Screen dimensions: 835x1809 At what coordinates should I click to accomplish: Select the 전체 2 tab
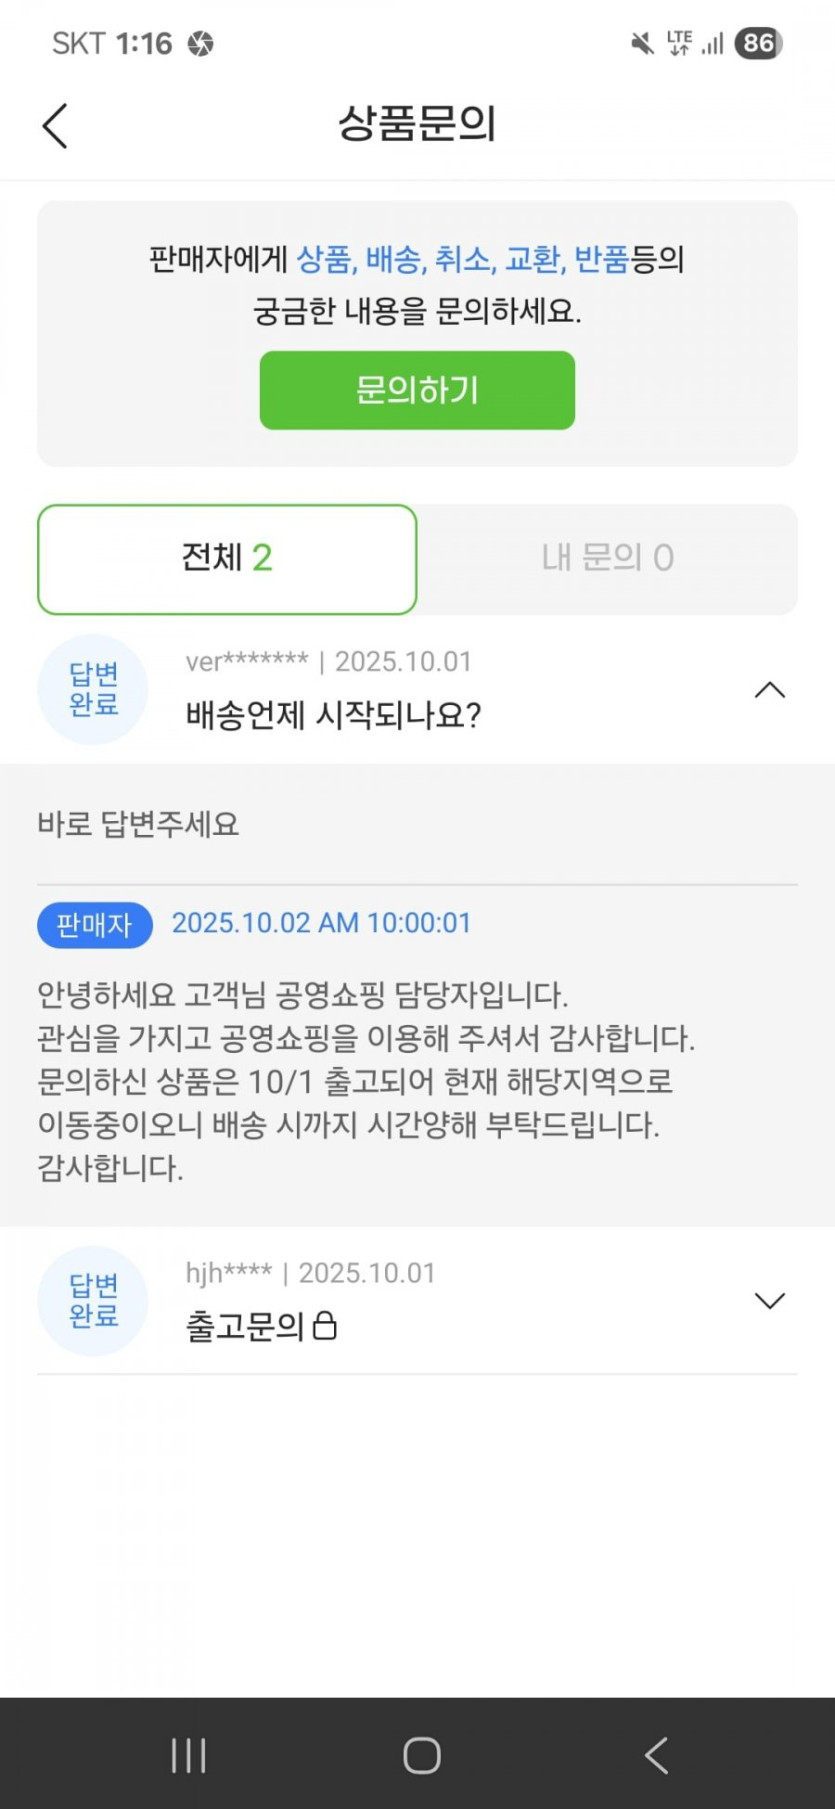coord(227,559)
